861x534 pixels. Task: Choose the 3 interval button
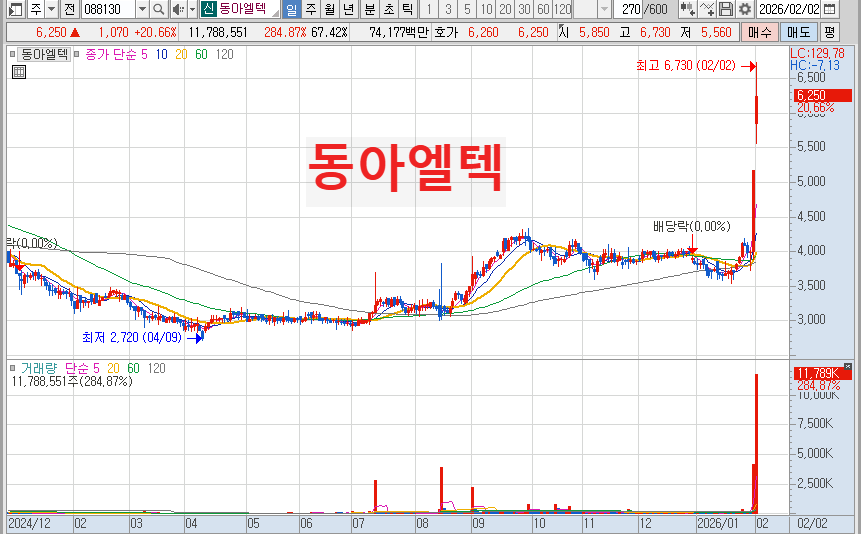click(448, 9)
